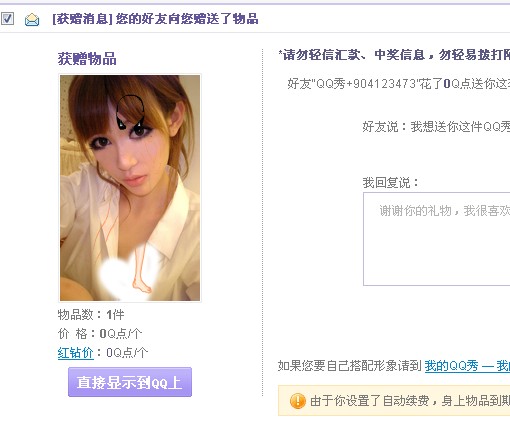Select the sender name QQ秀+904123473
510x421 pixels.
pyautogui.click(x=364, y=83)
